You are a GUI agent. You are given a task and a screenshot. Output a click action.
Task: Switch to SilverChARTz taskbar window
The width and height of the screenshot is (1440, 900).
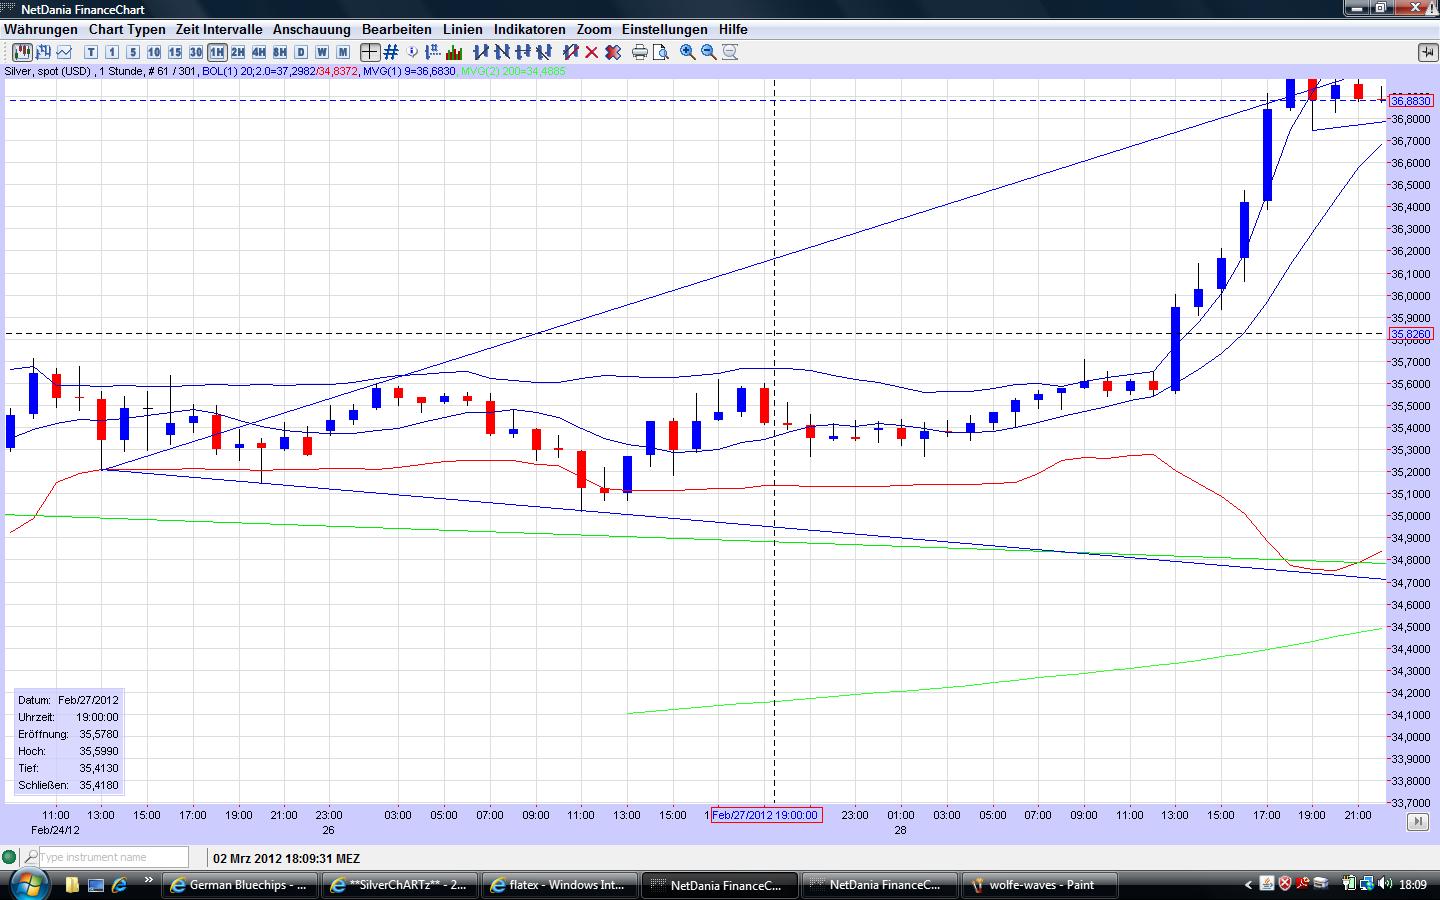tap(400, 885)
